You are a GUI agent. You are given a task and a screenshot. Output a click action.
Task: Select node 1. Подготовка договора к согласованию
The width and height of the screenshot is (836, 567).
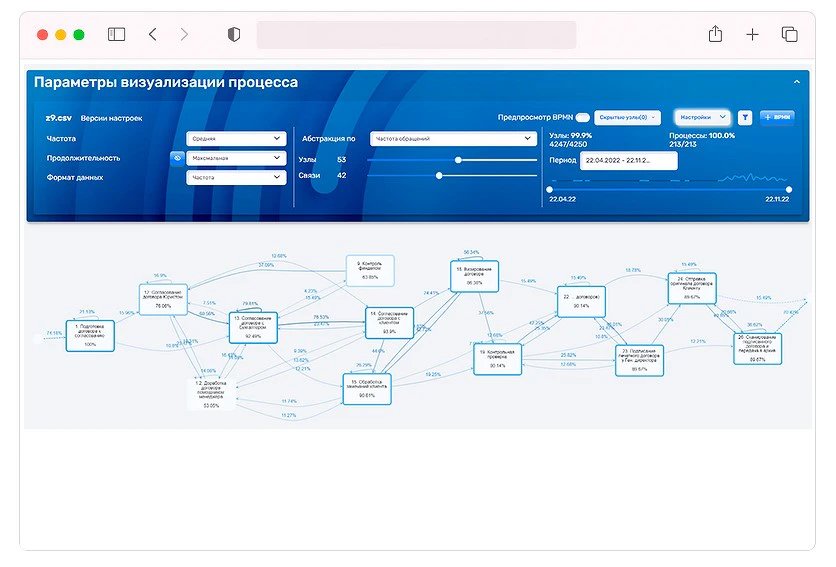(90, 336)
